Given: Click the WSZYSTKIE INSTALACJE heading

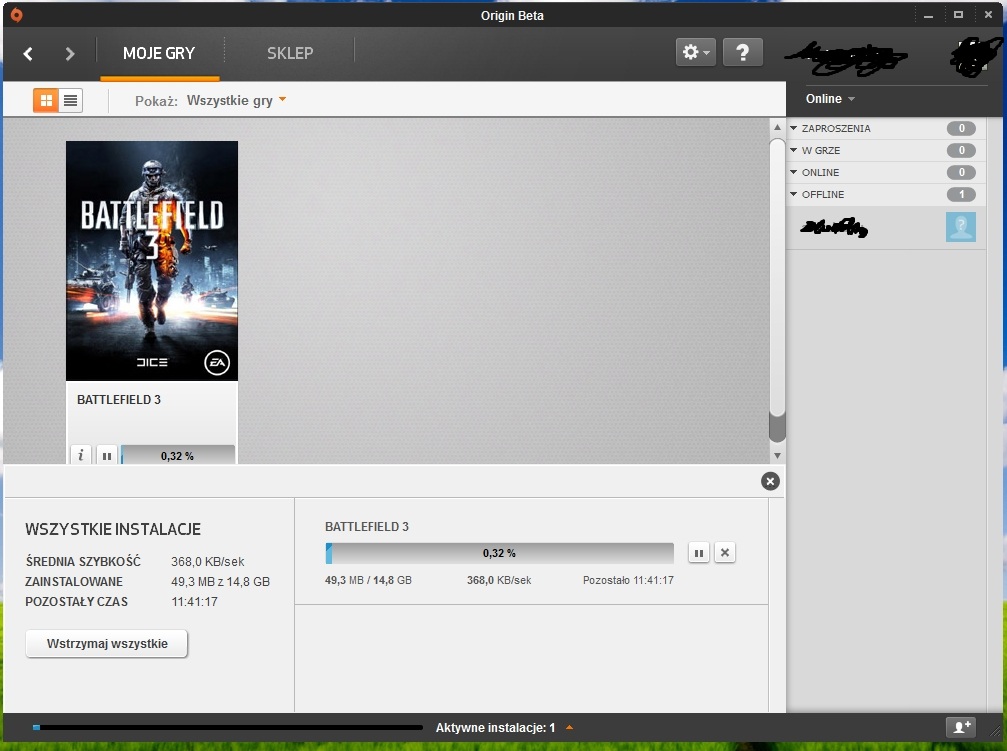Looking at the screenshot, I should click(x=113, y=529).
